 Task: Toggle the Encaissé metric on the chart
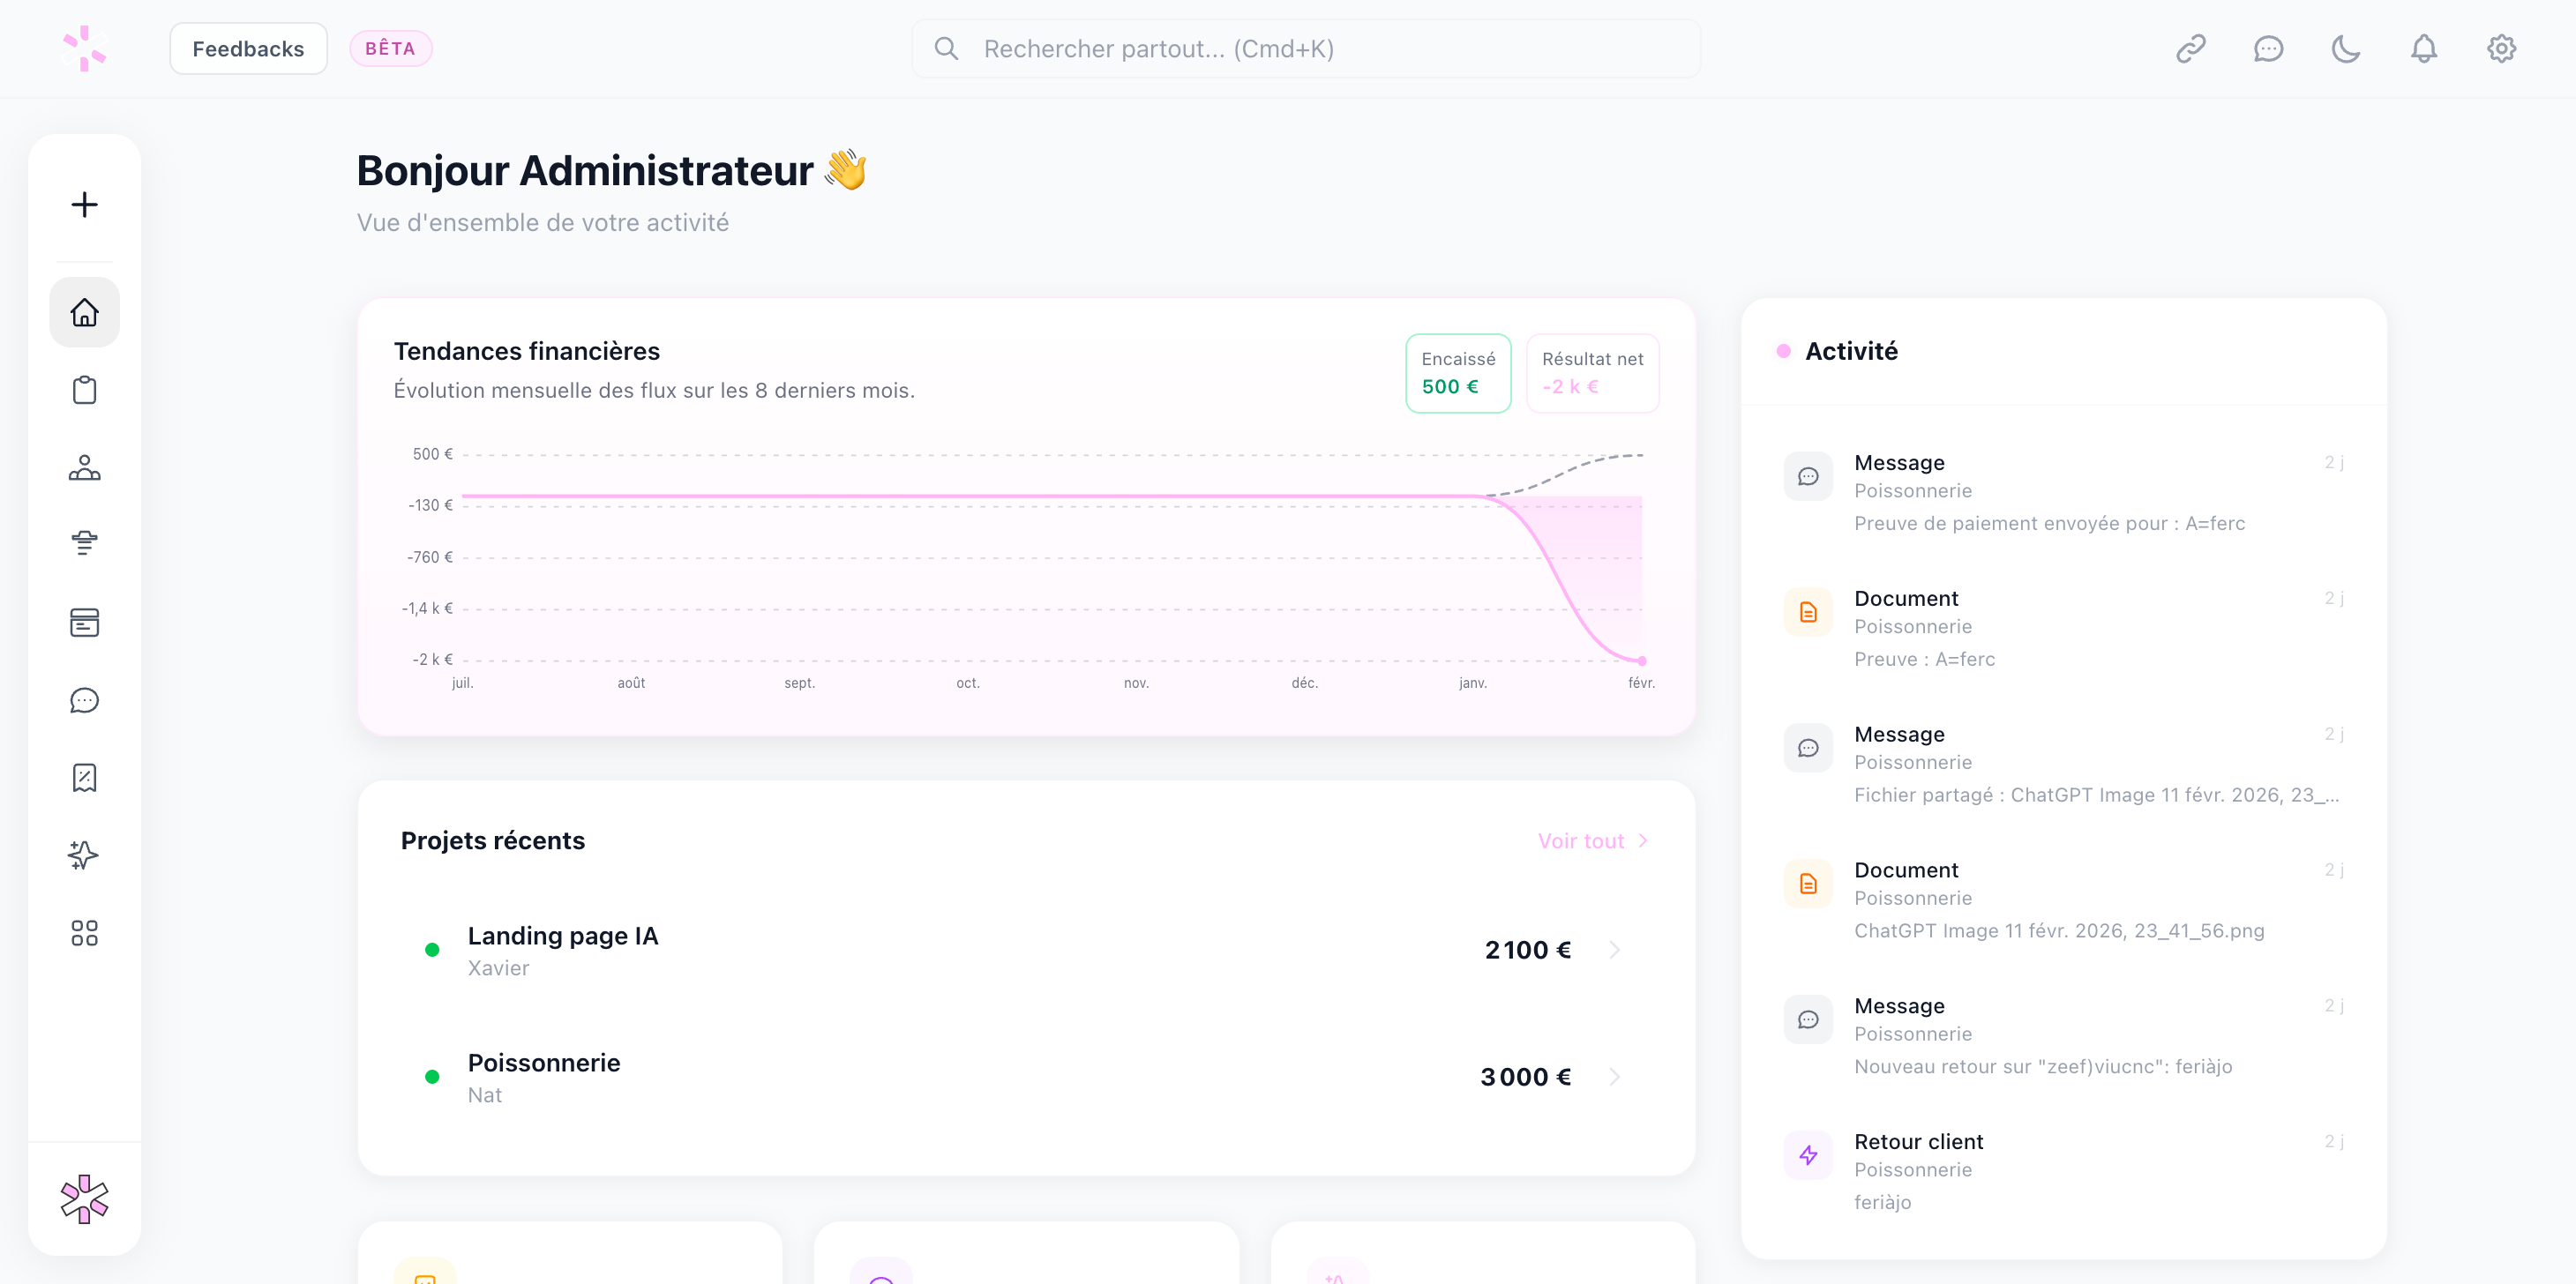click(1458, 373)
